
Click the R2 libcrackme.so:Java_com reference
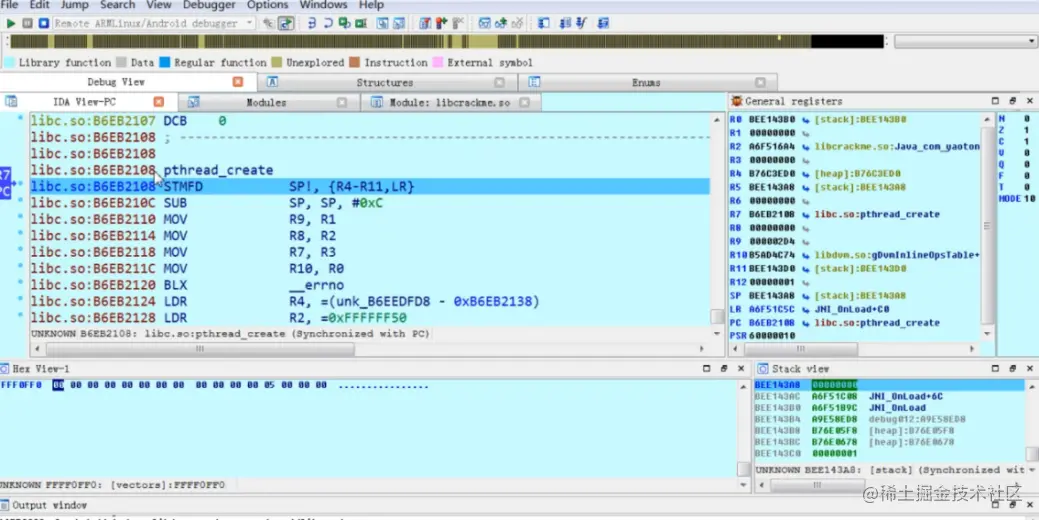(897, 146)
